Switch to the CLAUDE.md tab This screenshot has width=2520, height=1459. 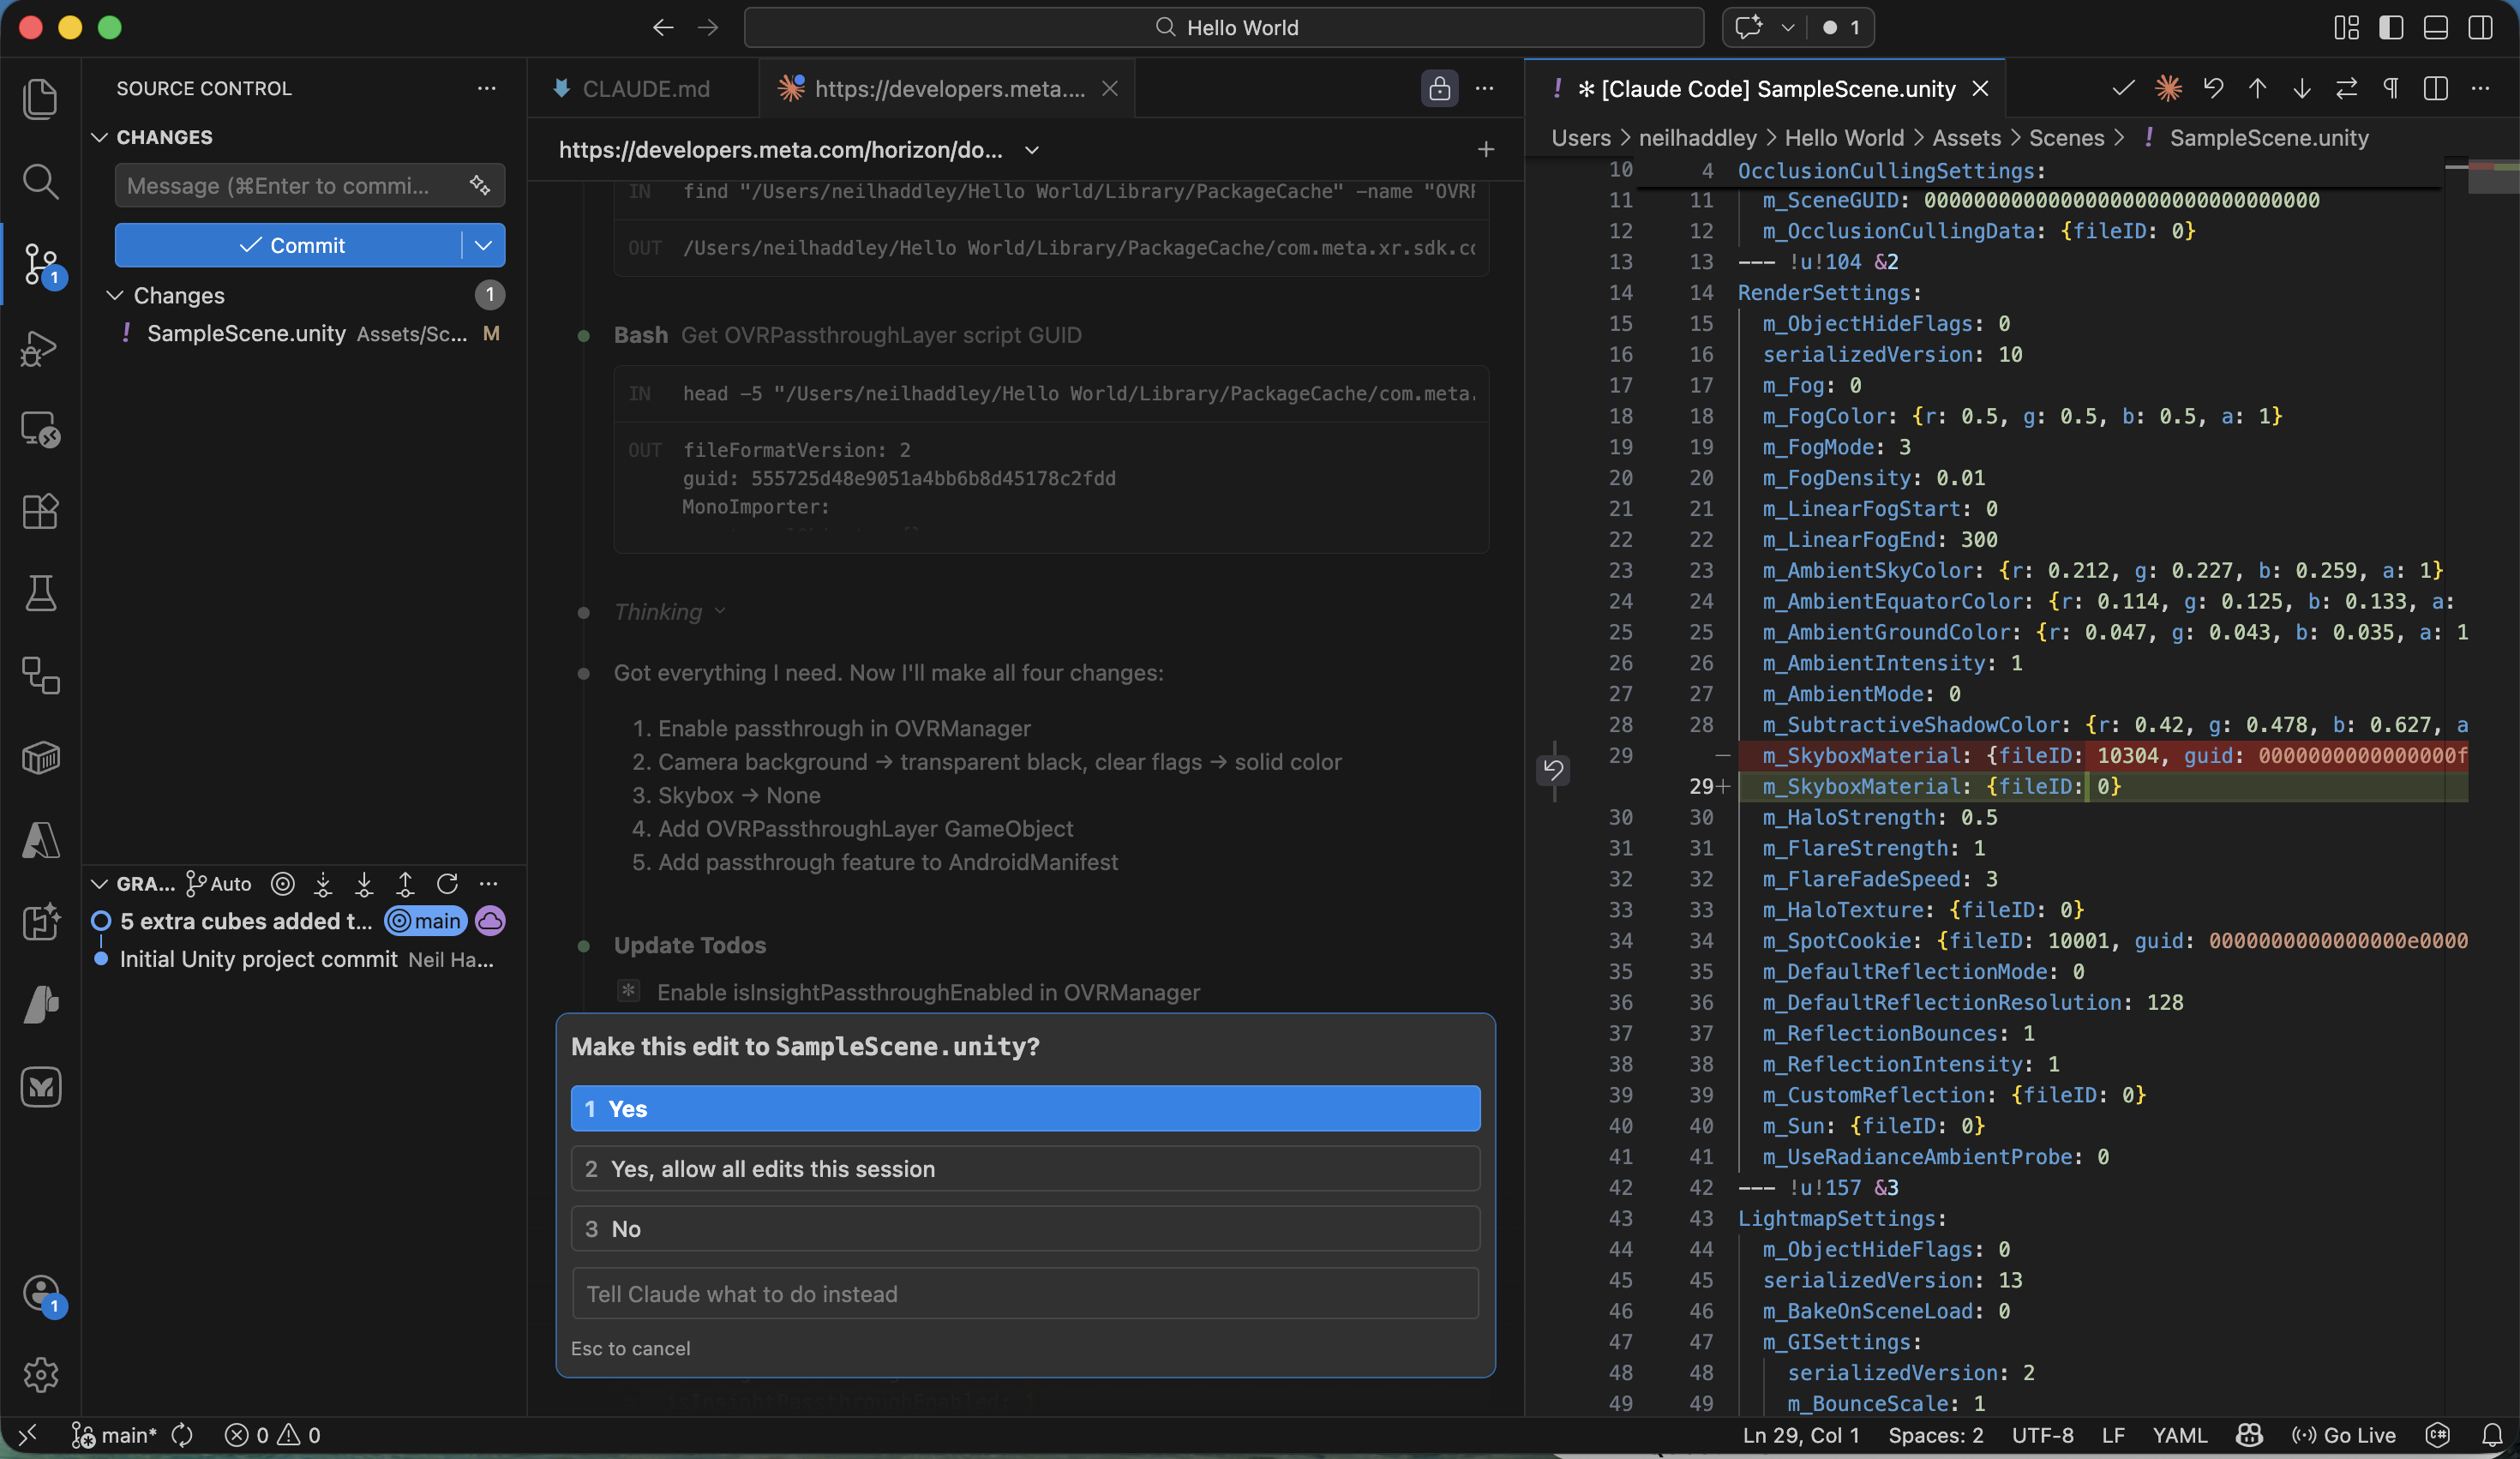point(646,88)
